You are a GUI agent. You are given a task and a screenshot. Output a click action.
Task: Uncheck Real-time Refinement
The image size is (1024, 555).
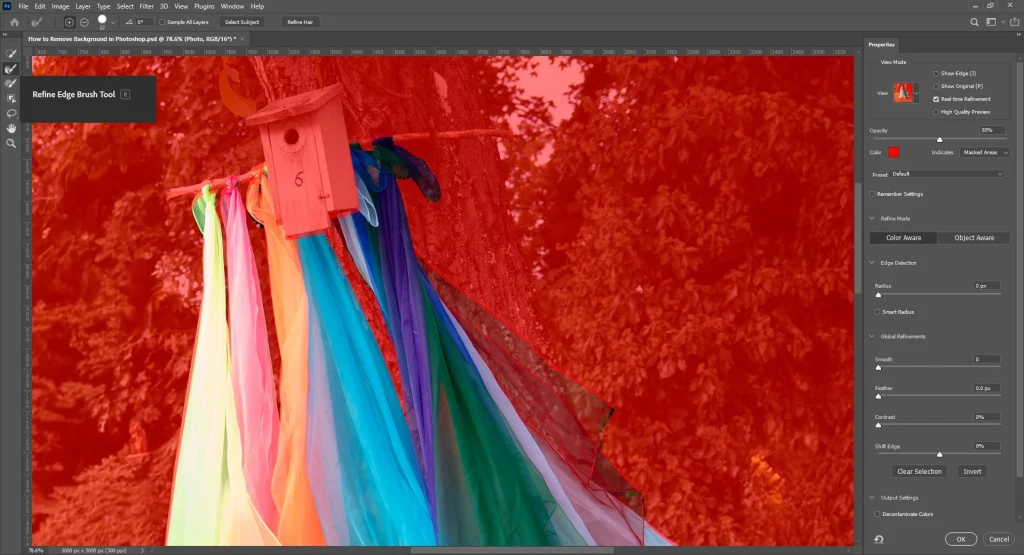click(936, 99)
